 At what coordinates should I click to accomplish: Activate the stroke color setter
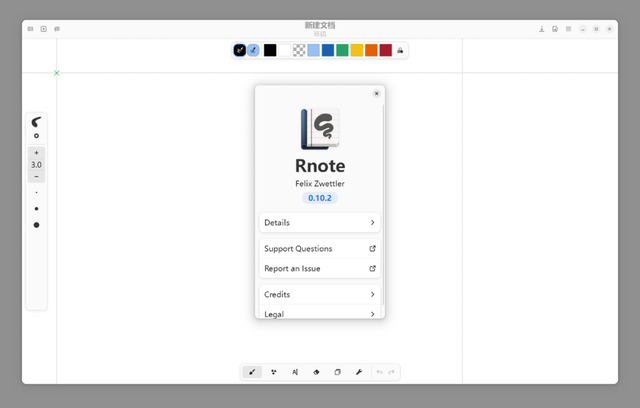240,50
